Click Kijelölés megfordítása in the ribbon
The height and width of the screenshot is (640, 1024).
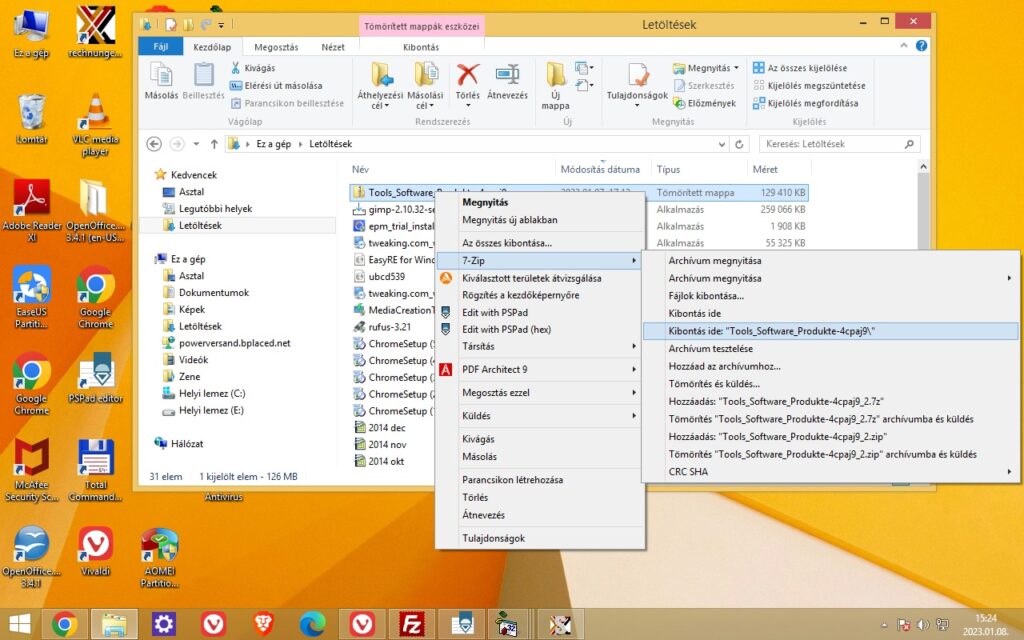coord(806,103)
